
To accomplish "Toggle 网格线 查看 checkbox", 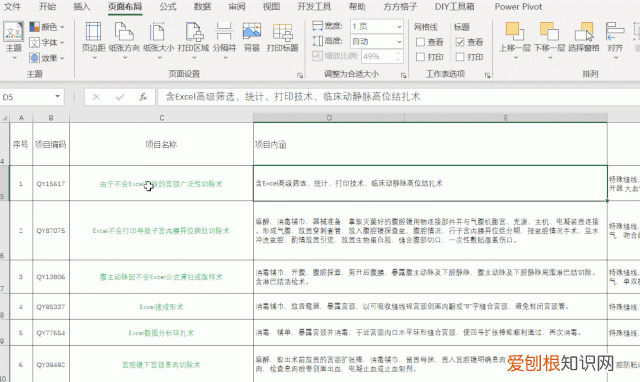I will click(x=420, y=42).
